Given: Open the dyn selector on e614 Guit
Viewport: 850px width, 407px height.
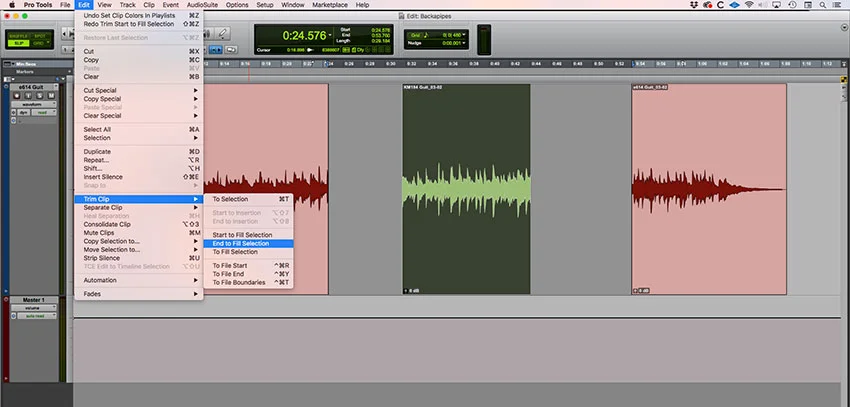Looking at the screenshot, I should click(25, 112).
